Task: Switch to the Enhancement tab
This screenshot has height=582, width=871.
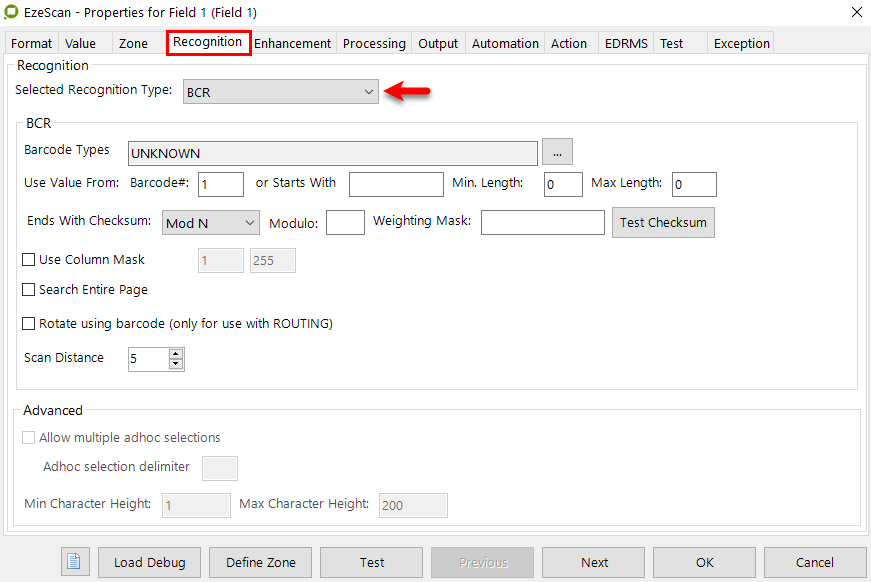Action: coord(292,43)
